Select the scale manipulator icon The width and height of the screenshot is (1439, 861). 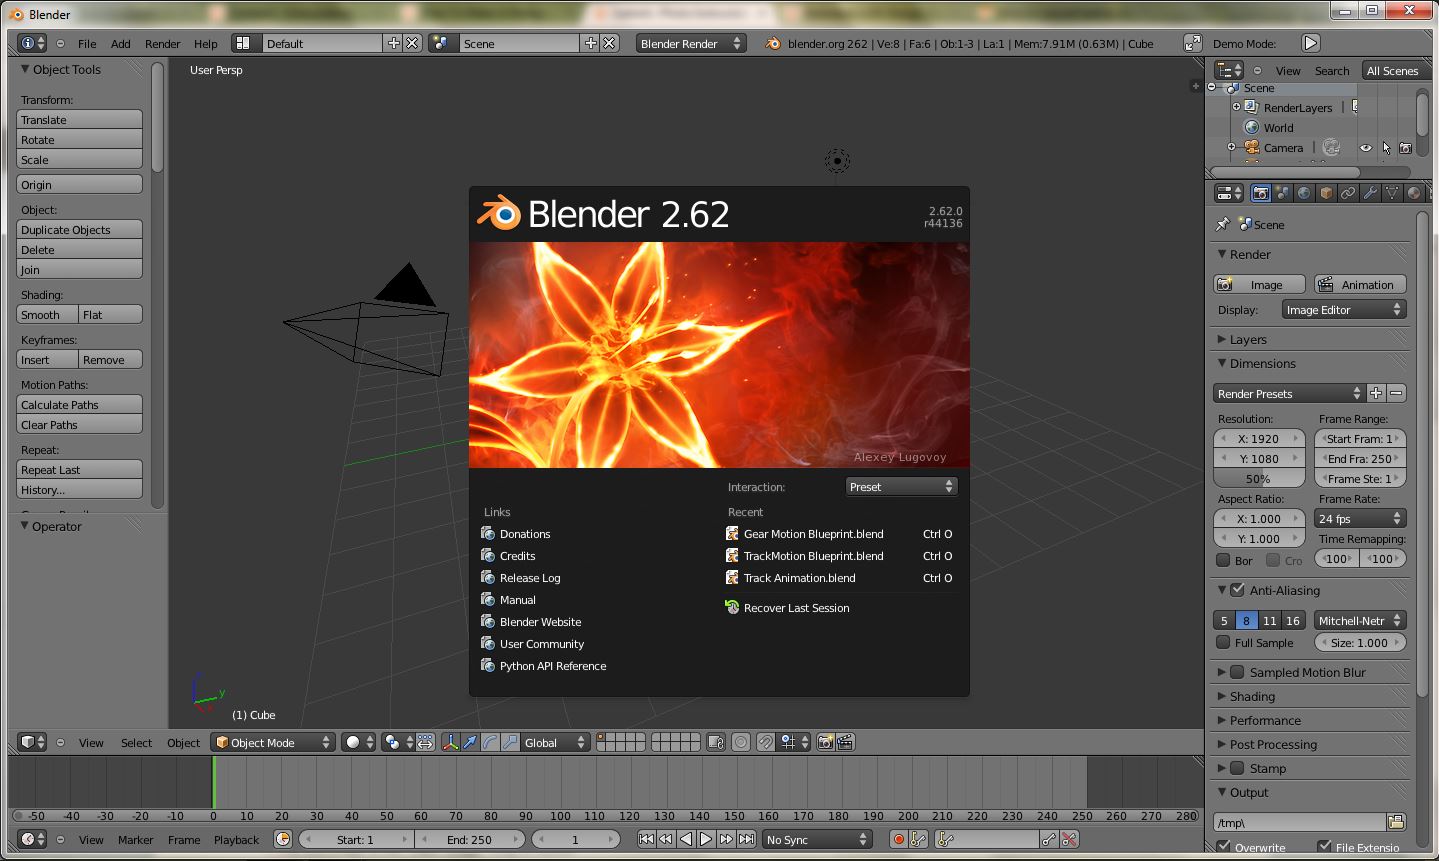pos(511,742)
